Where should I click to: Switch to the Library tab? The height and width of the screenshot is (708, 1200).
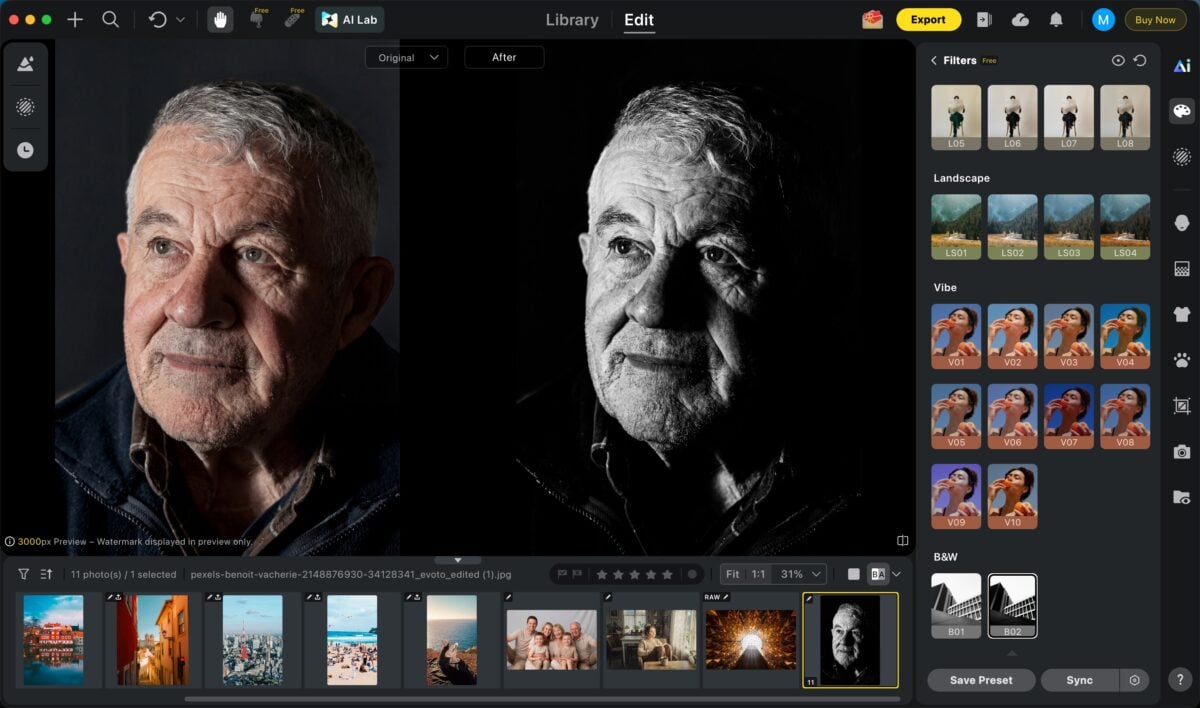[571, 19]
